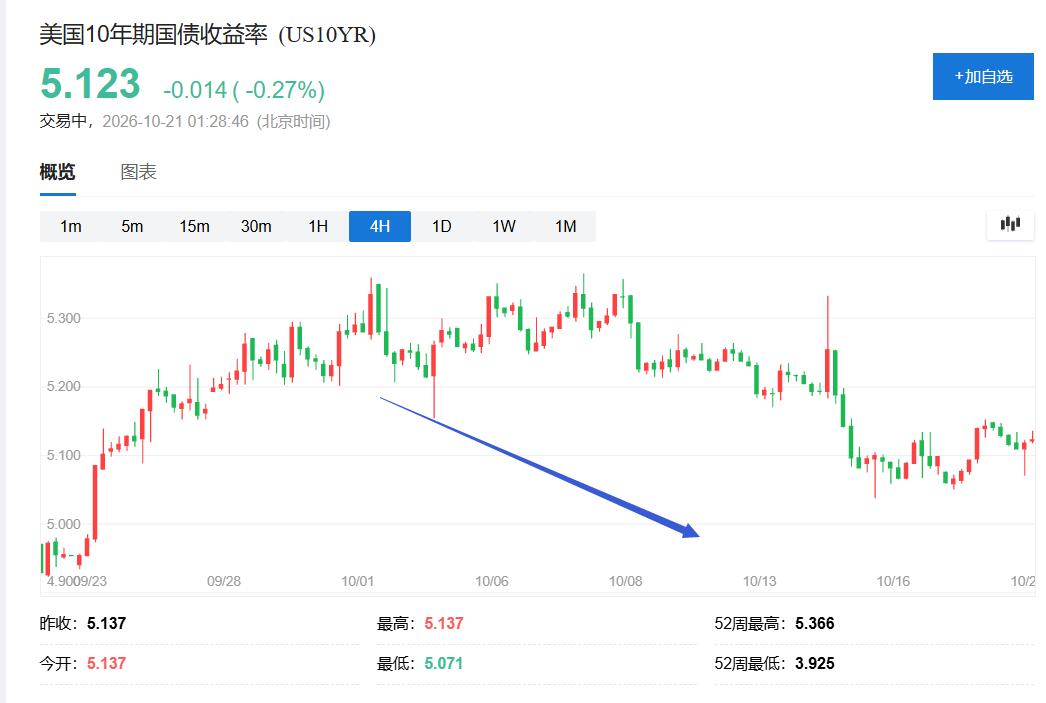Click the 10/01 date axis label

point(358,581)
